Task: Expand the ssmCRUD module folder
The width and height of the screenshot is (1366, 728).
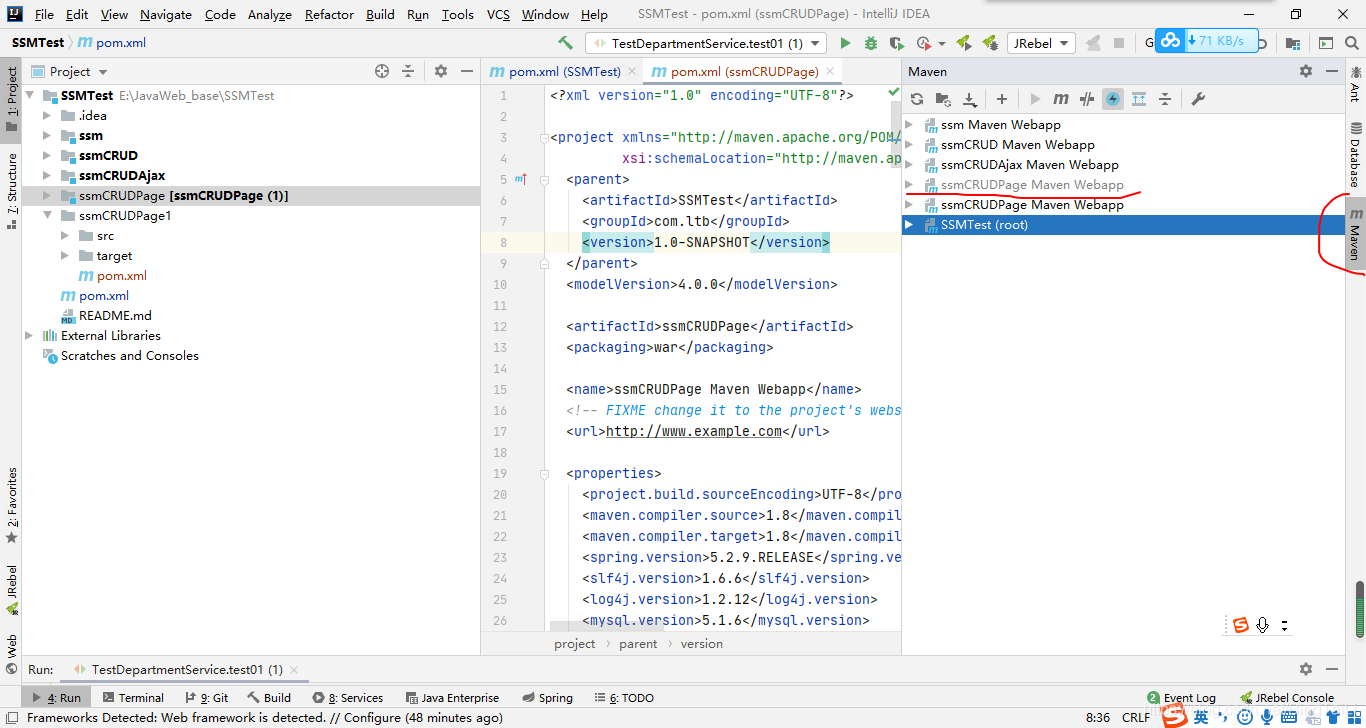Action: [47, 156]
